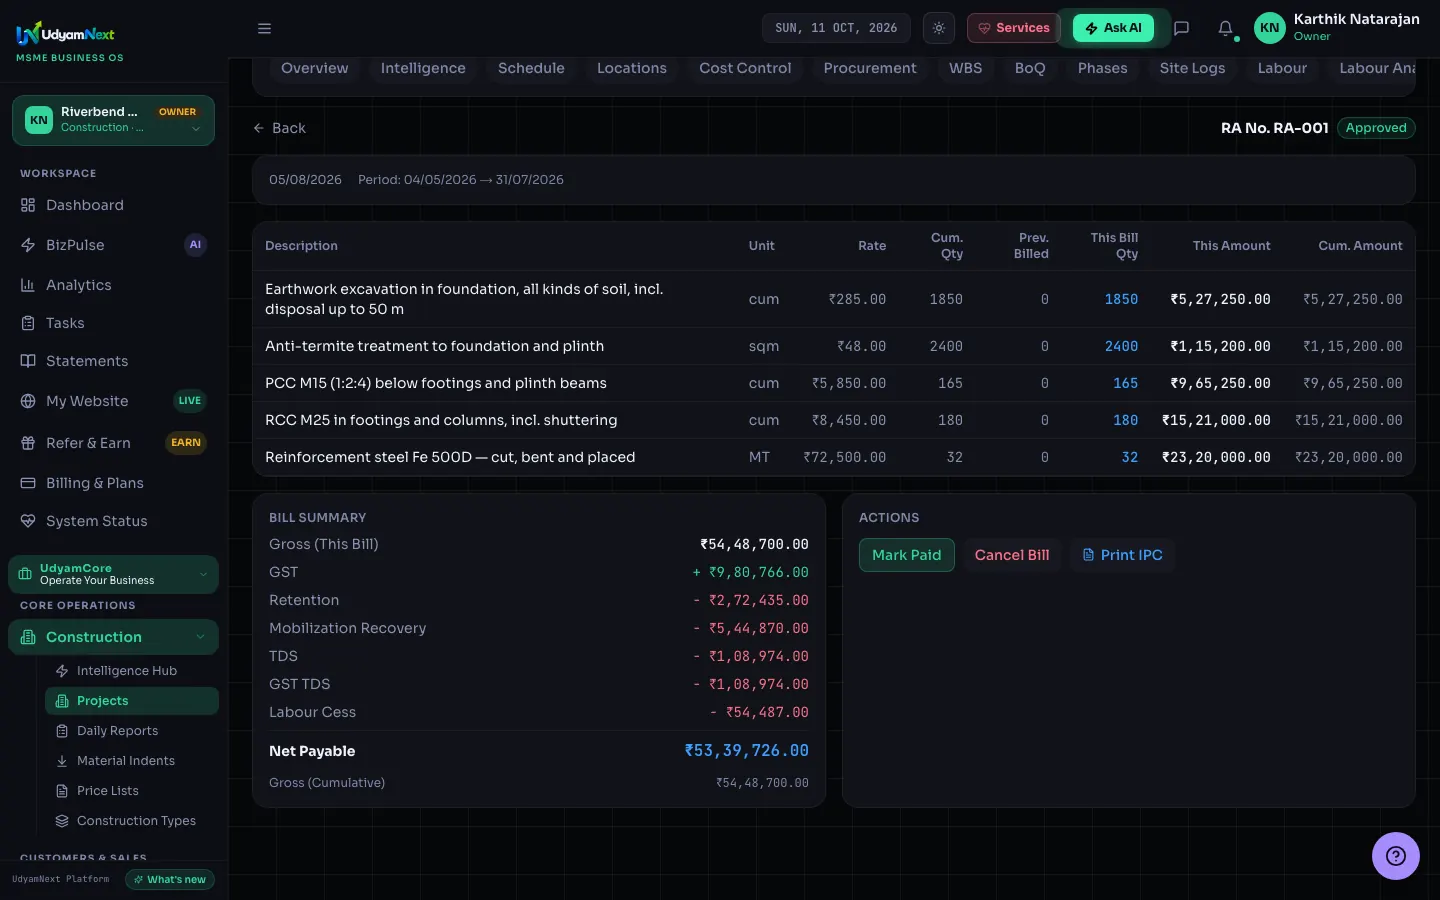Screen dimensions: 1440x900
Task: Switch to the Cost Control tab
Action: tap(745, 68)
